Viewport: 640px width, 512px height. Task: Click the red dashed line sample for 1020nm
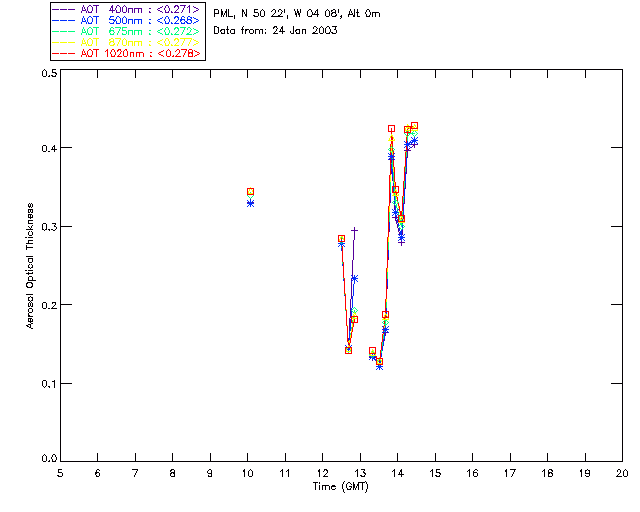[x=64, y=53]
